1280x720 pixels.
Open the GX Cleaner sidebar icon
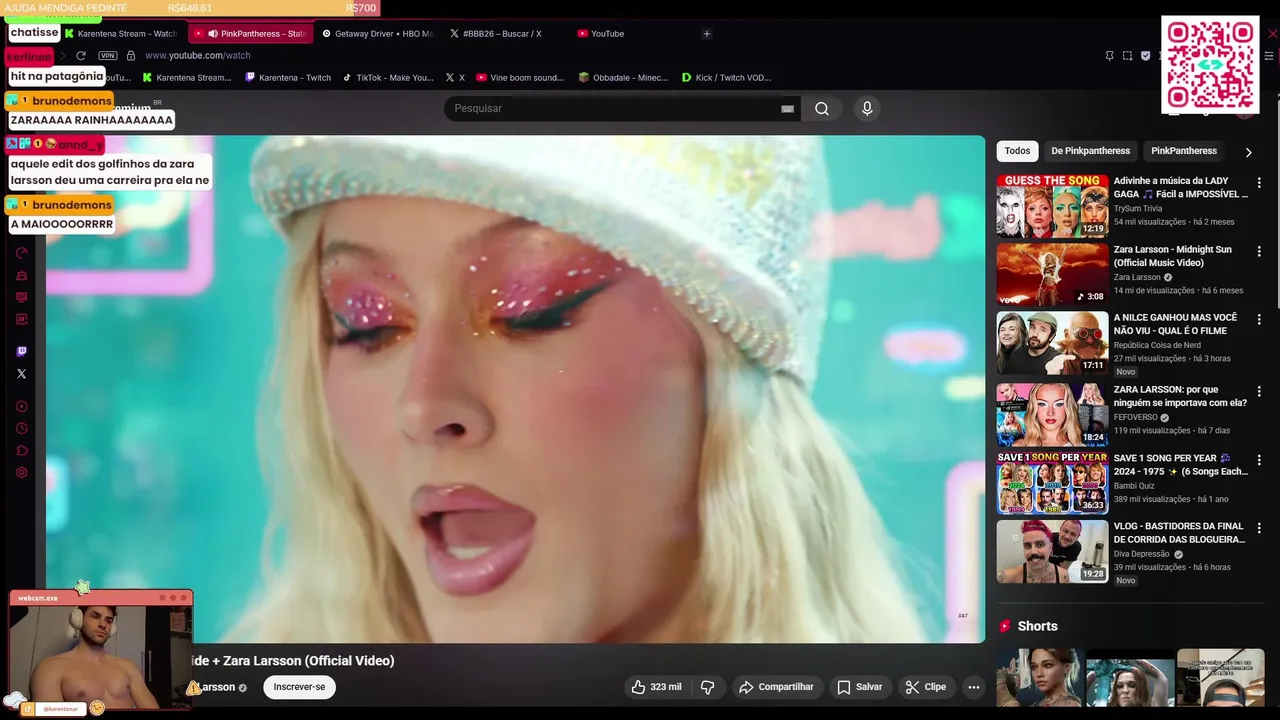[22, 275]
